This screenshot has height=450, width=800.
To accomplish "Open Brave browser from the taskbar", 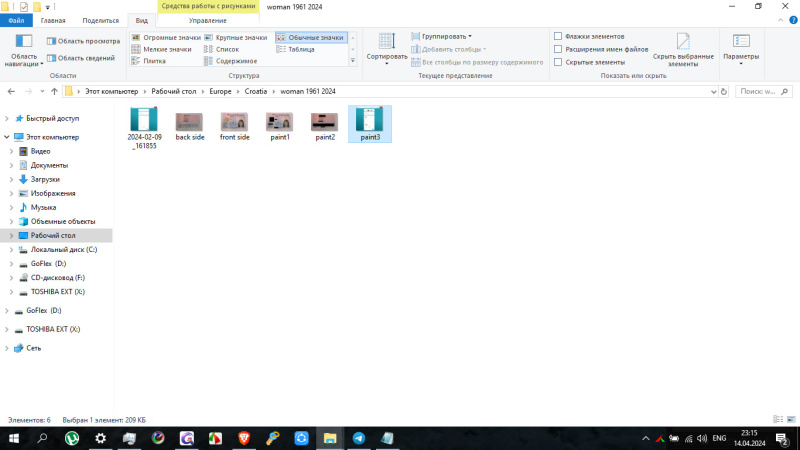I will coord(244,438).
